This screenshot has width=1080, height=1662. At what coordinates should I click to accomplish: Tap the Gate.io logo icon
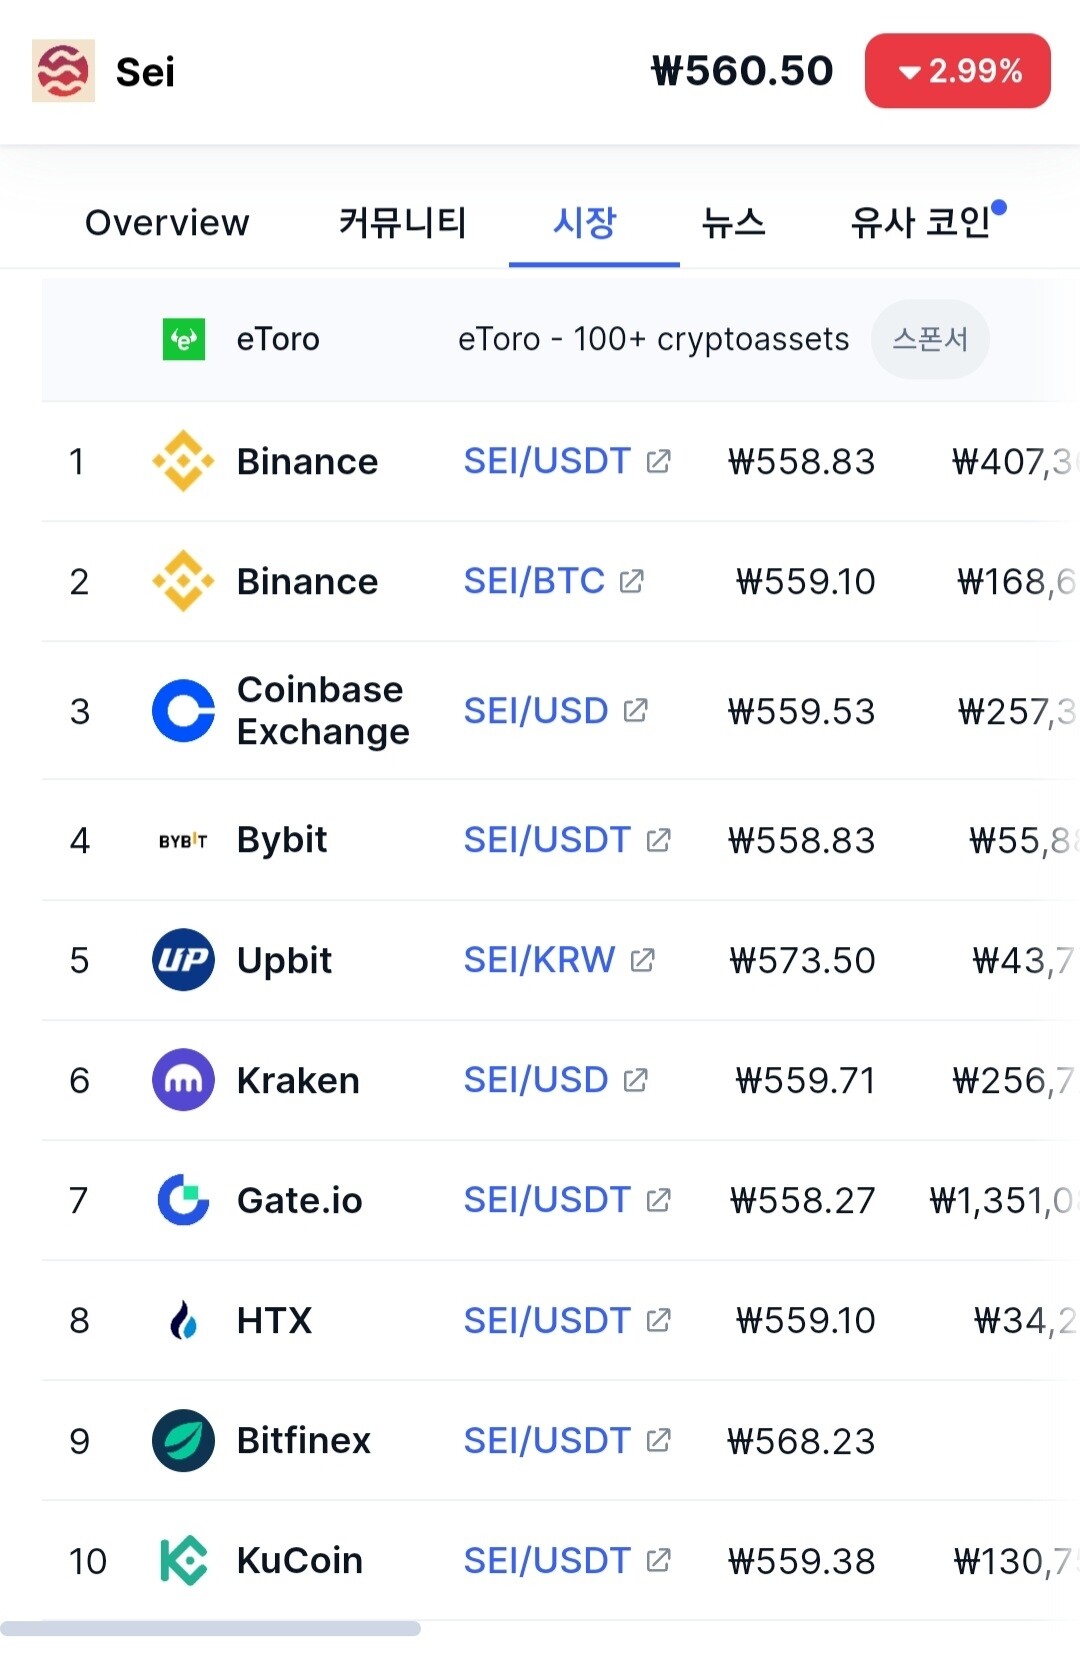pos(183,1200)
